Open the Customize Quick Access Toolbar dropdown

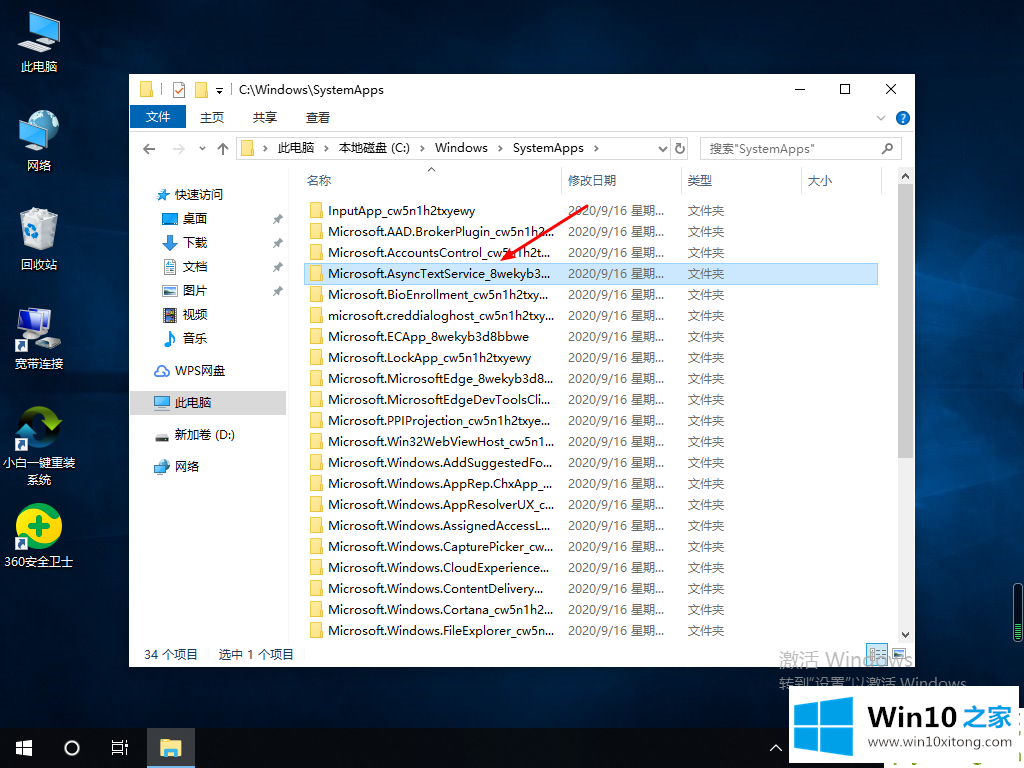[x=219, y=91]
